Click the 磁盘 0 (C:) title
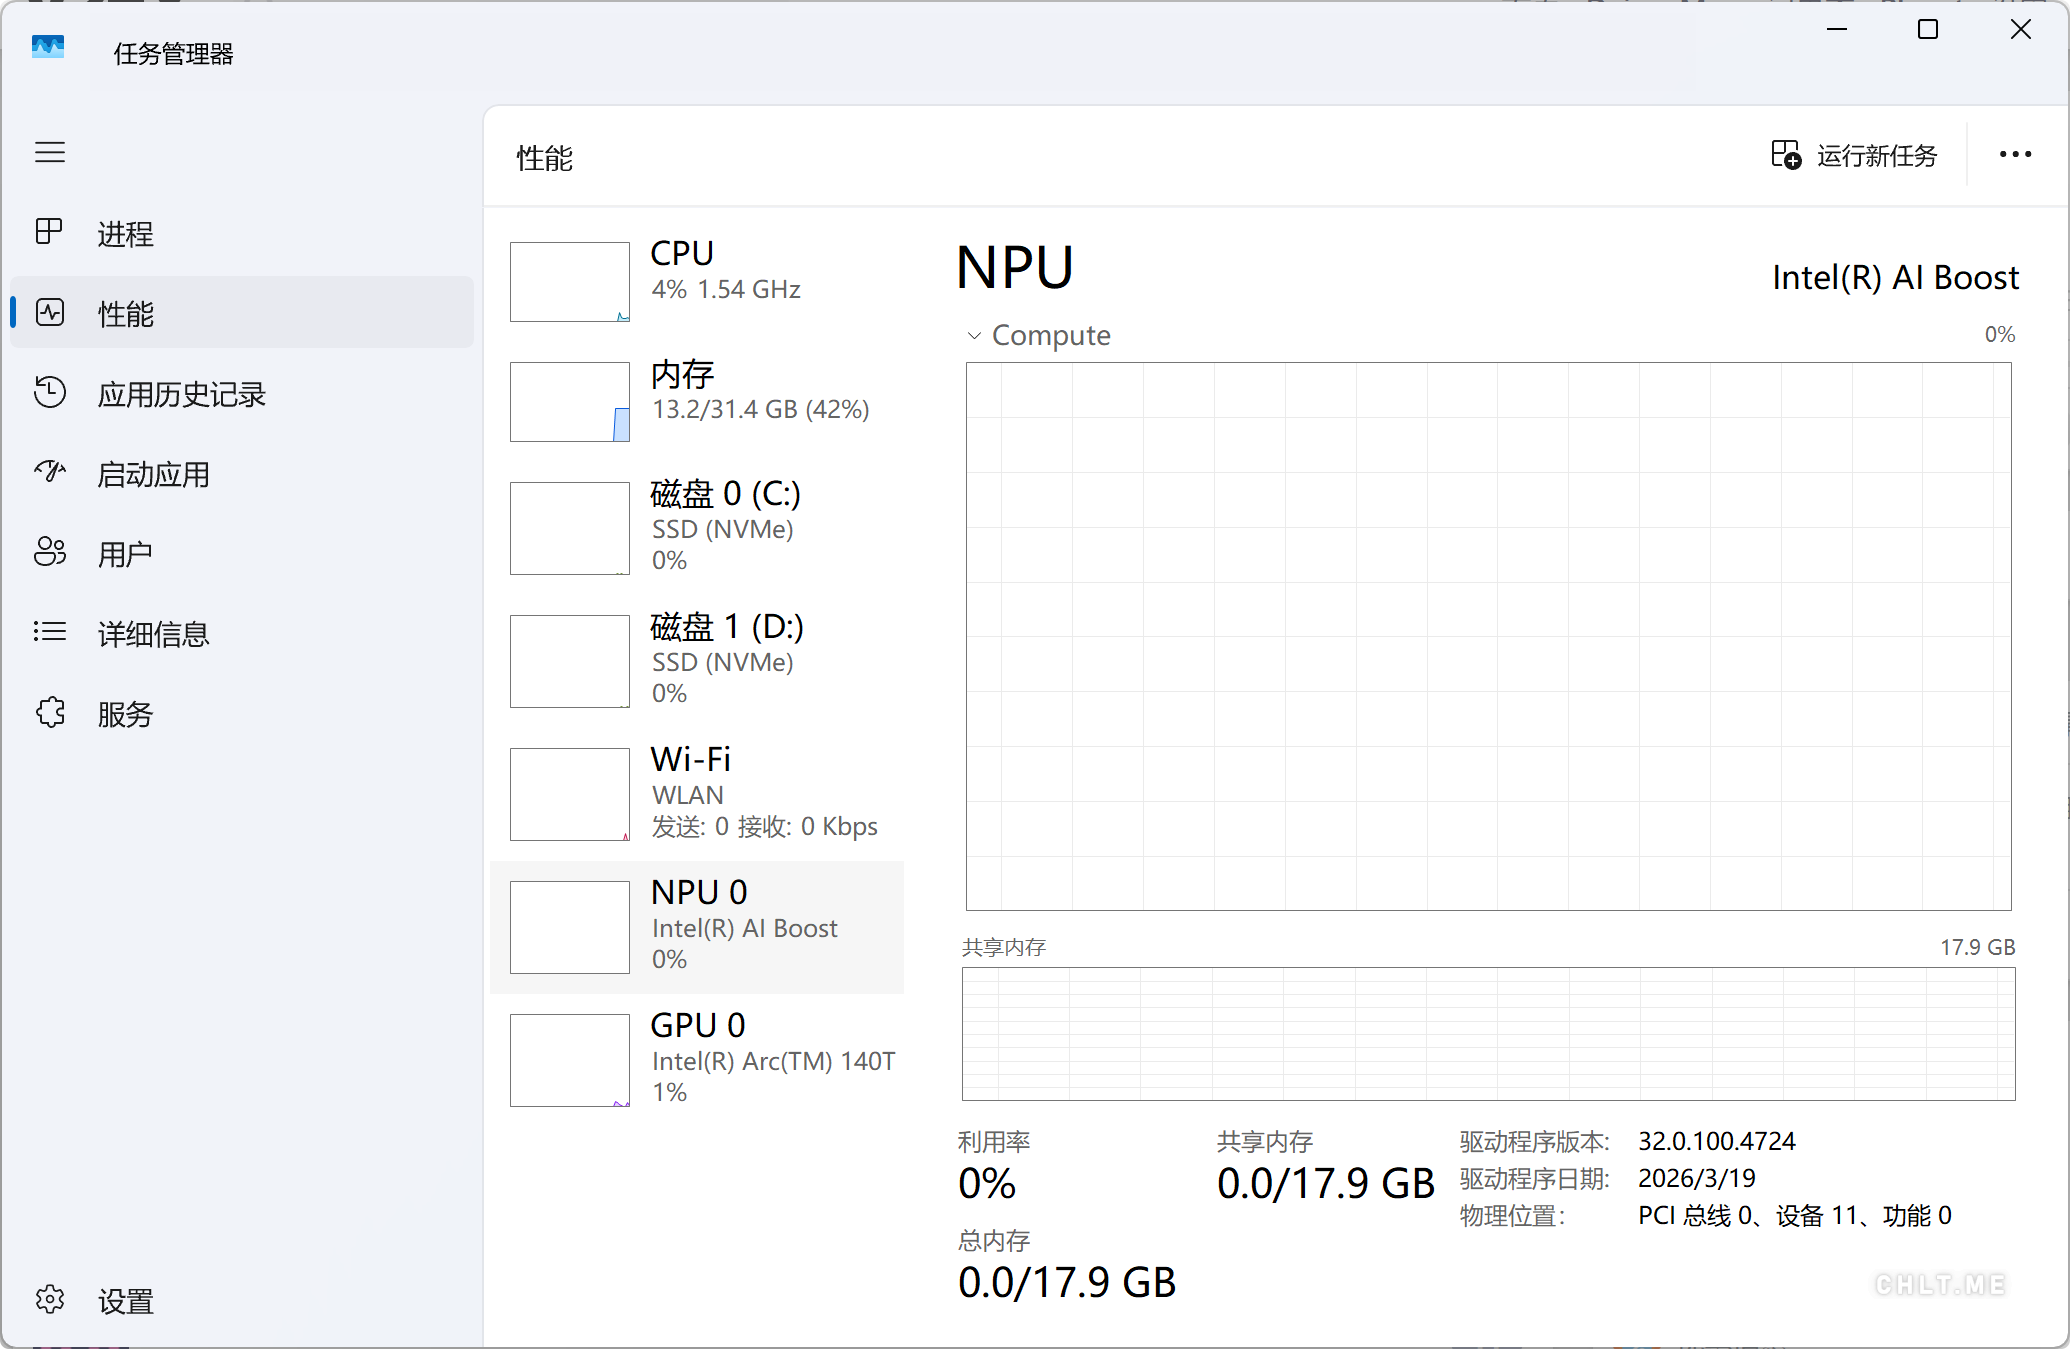The height and width of the screenshot is (1349, 2070). (726, 494)
